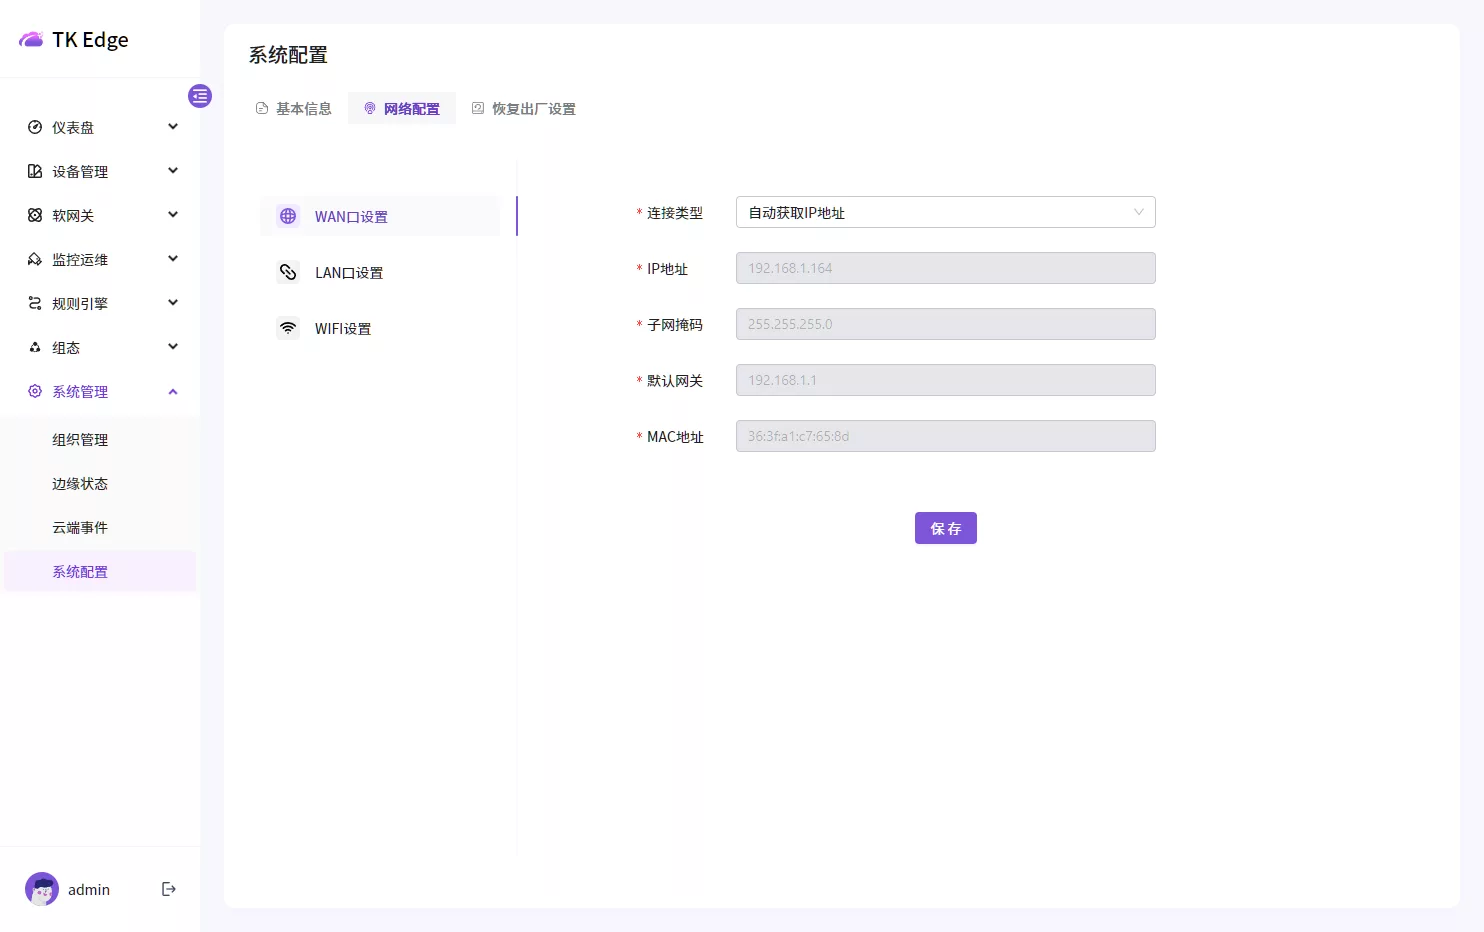The width and height of the screenshot is (1484, 932).
Task: Open the 恢复出厂设置 tab
Action: point(524,108)
